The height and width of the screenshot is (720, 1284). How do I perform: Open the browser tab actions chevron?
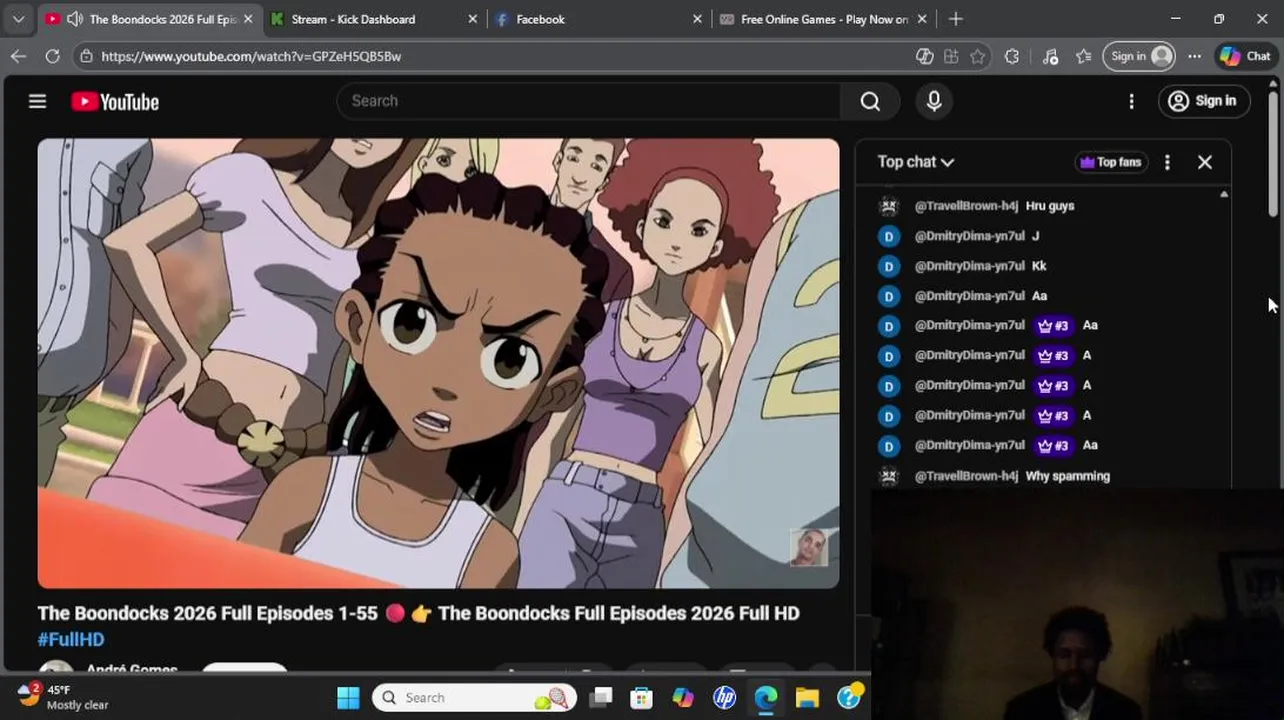click(18, 19)
